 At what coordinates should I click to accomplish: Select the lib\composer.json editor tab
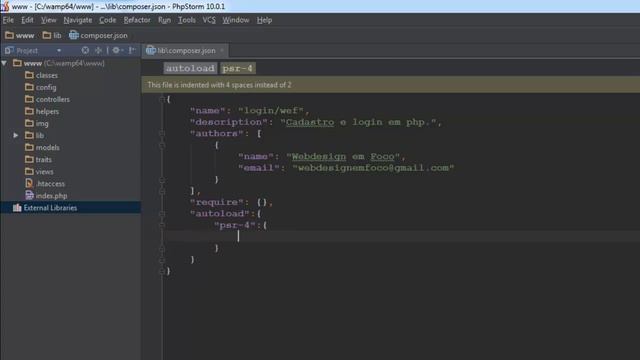pyautogui.click(x=186, y=50)
